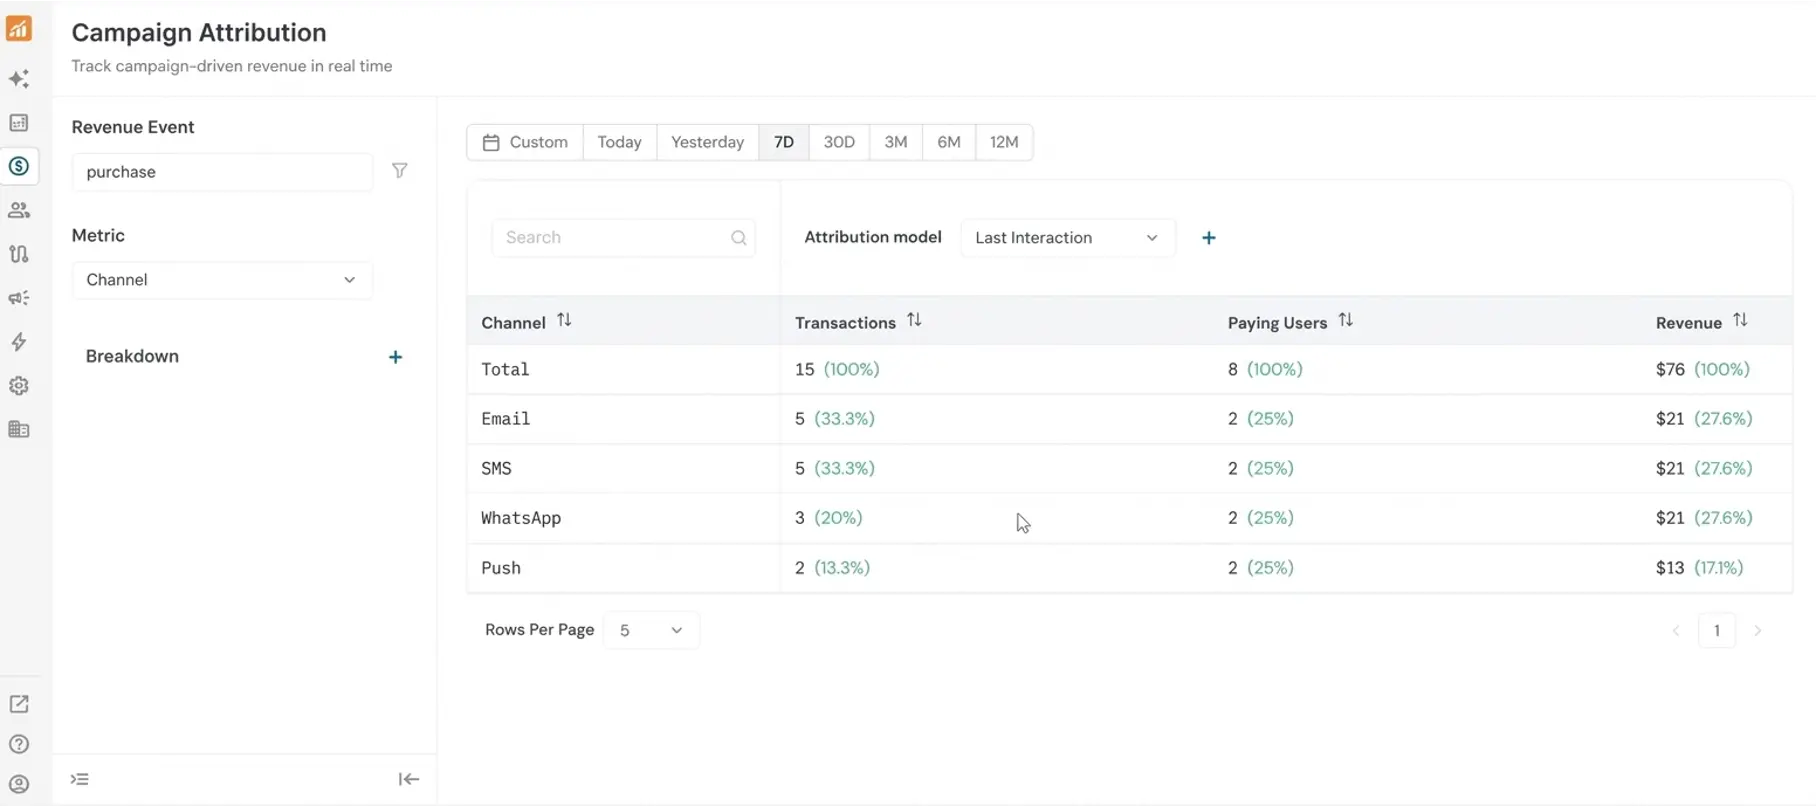Sort table by Transactions column

click(x=914, y=321)
